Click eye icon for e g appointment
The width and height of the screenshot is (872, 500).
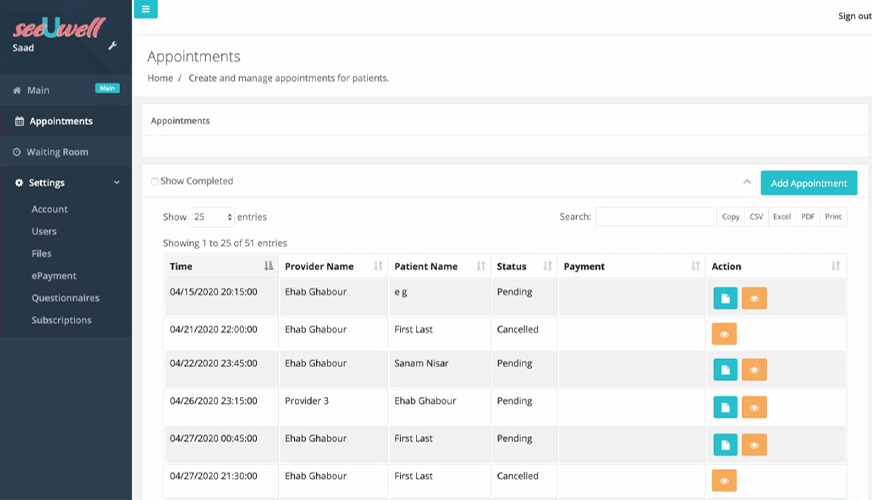pyautogui.click(x=754, y=298)
